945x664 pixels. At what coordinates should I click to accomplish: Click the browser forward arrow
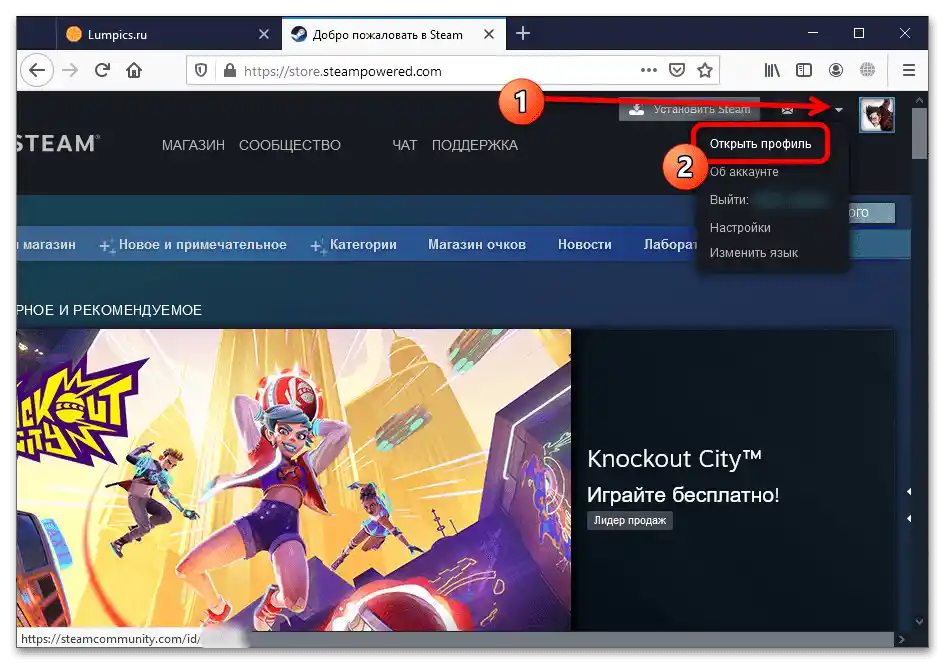(x=71, y=70)
